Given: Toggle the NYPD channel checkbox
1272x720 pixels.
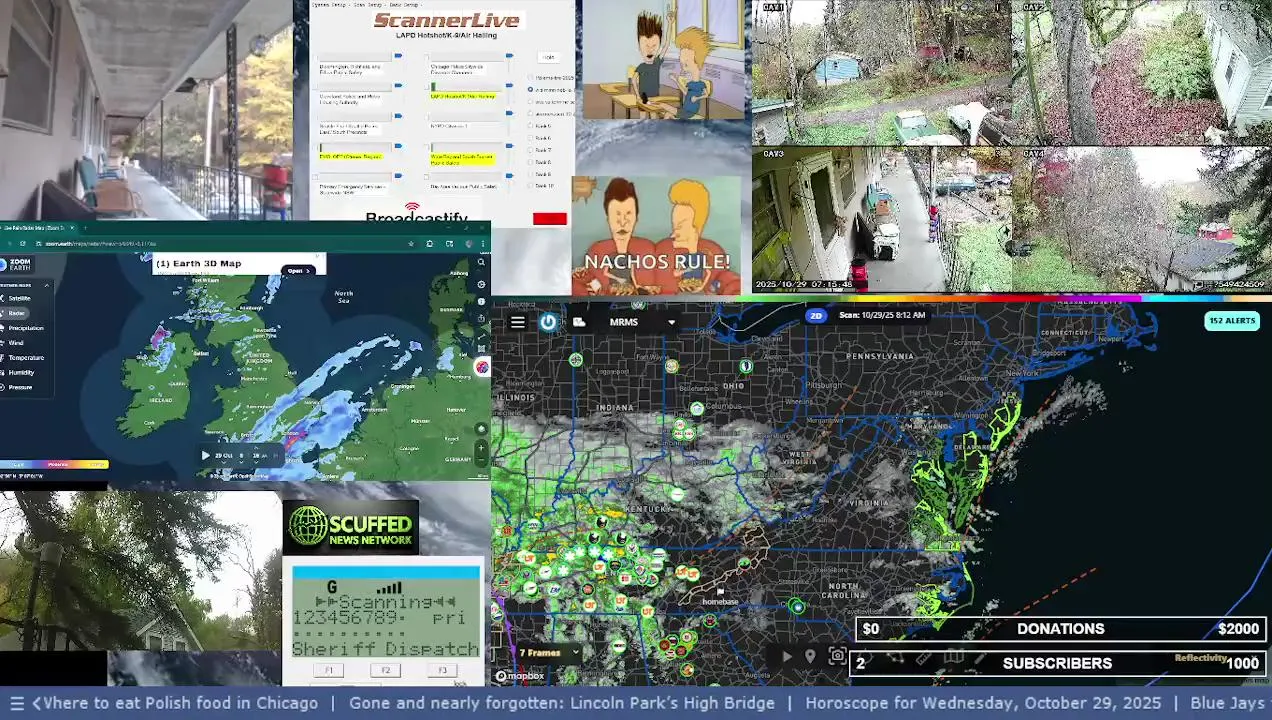Looking at the screenshot, I should coord(427,117).
